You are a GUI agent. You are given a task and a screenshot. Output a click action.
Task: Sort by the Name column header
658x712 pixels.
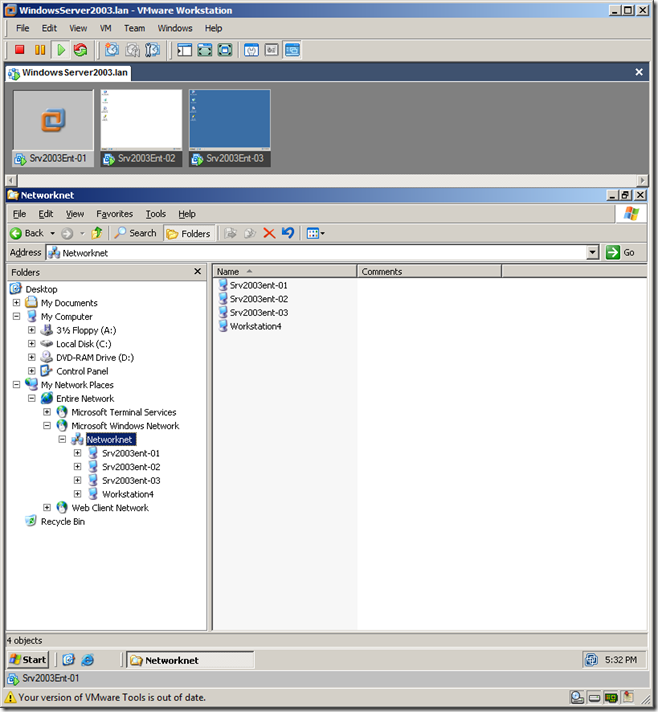tap(285, 272)
